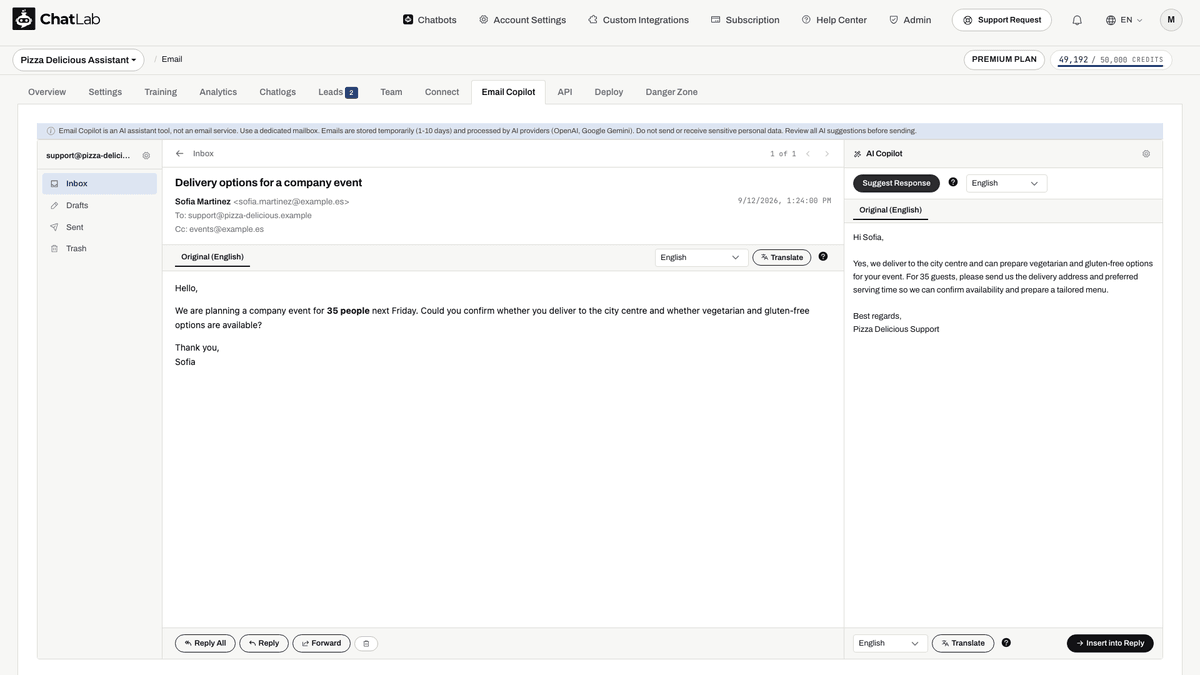Switch to Leads tab
Viewport: 1200px width, 675px height.
point(337,92)
